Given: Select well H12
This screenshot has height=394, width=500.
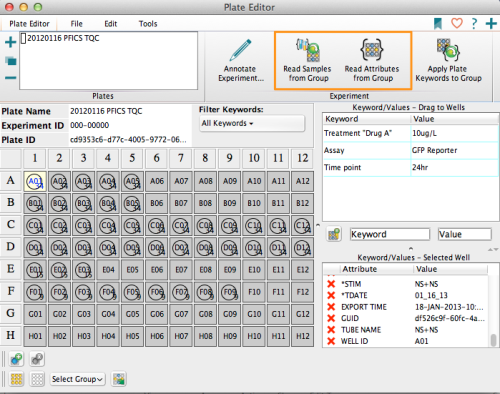Looking at the screenshot, I should [x=302, y=336].
